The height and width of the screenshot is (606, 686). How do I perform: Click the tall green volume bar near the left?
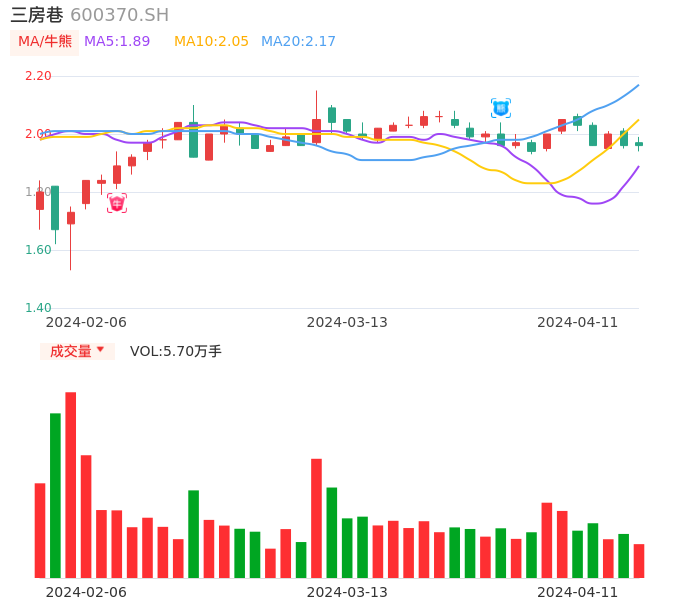pos(56,495)
